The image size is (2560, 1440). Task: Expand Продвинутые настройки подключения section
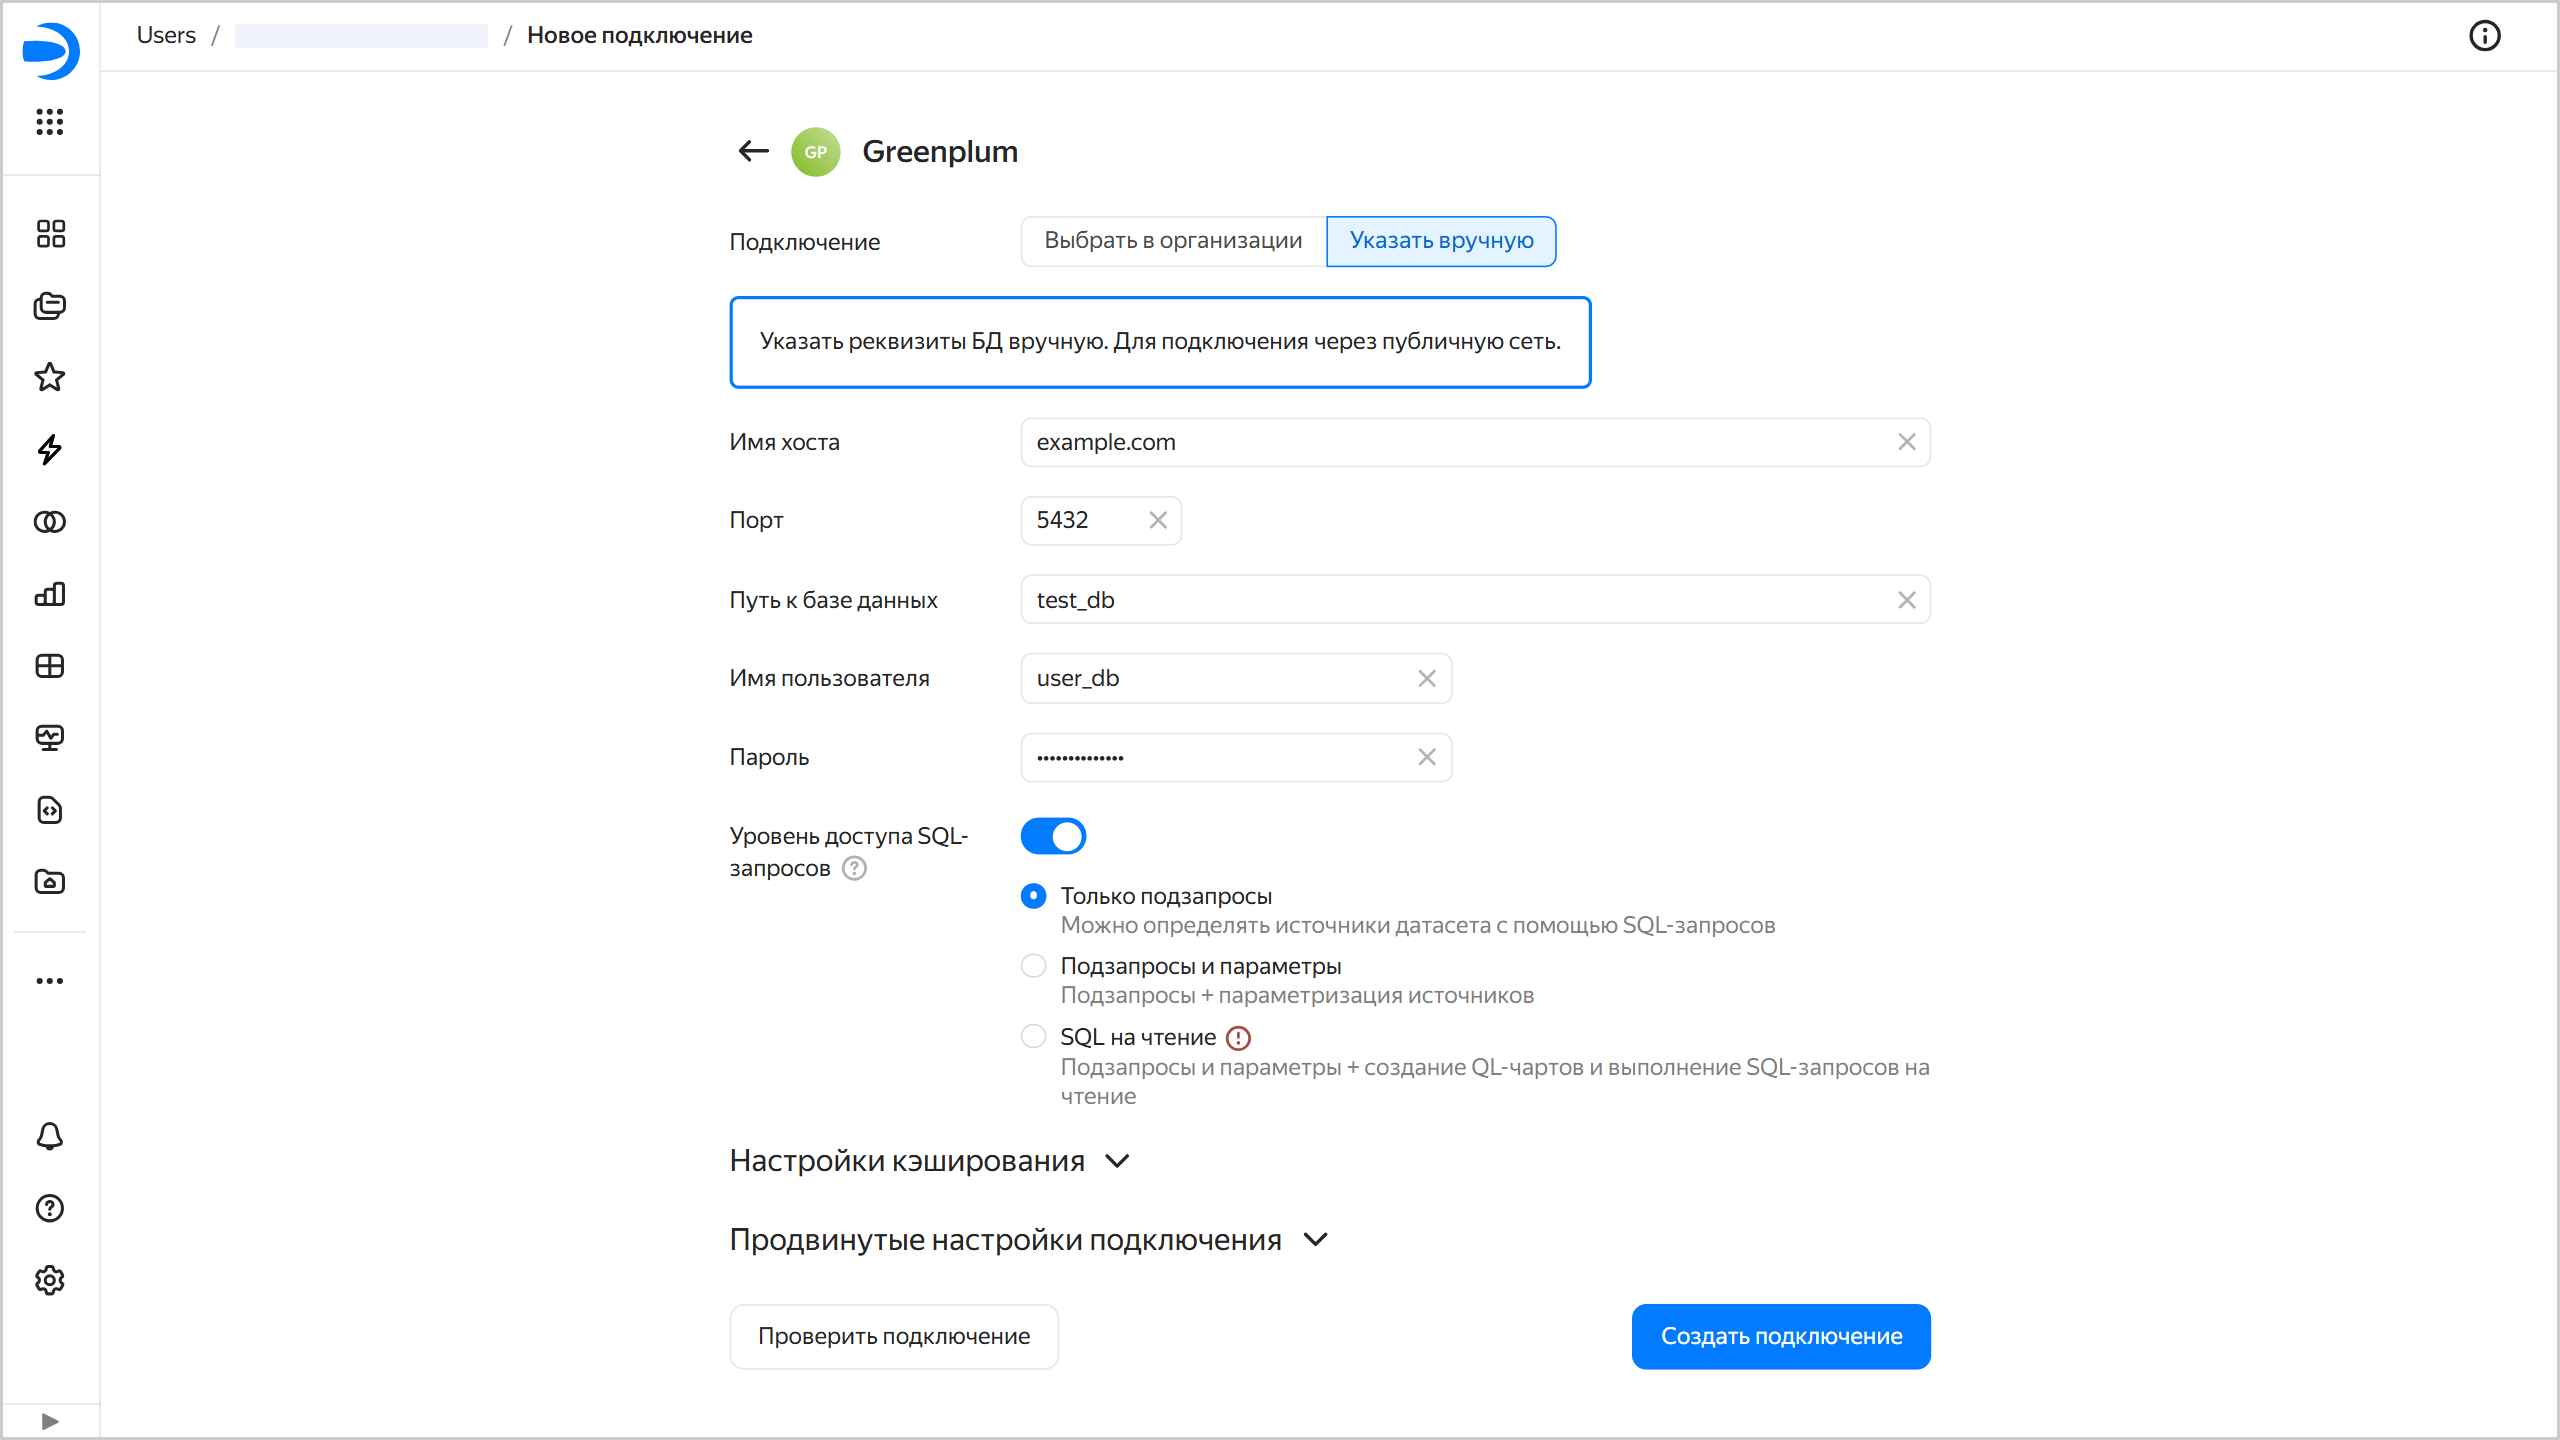[x=1030, y=1240]
